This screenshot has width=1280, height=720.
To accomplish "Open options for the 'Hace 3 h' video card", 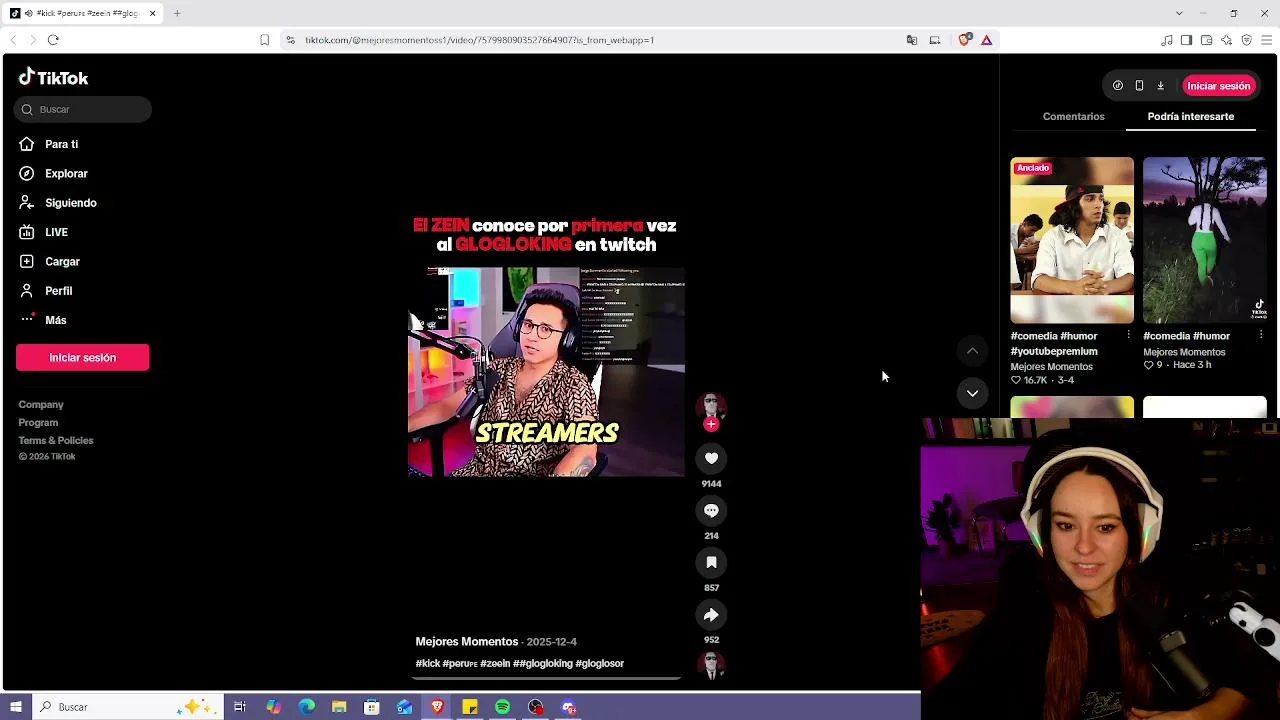I will 1261,335.
